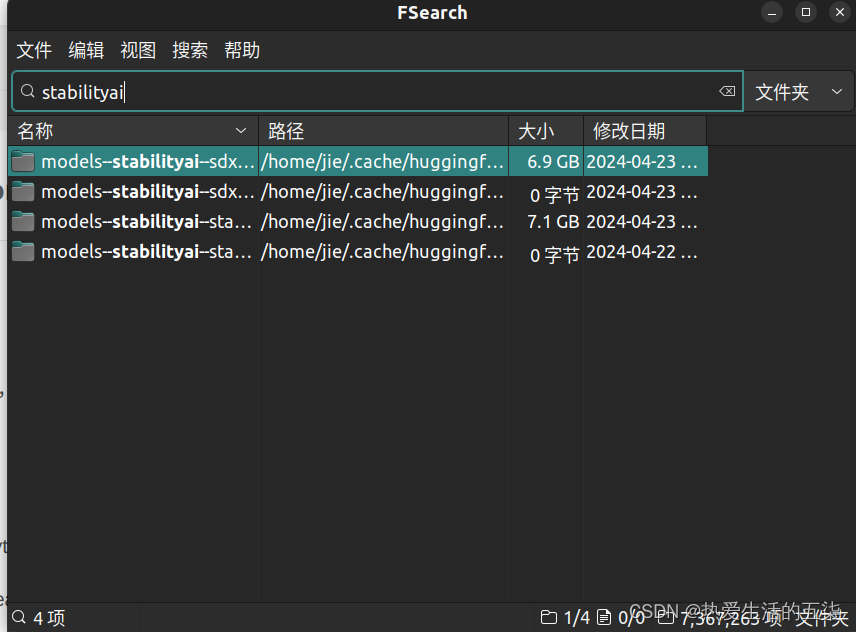Click the file count icon showing 0/0
This screenshot has width=856, height=632.
point(604,617)
